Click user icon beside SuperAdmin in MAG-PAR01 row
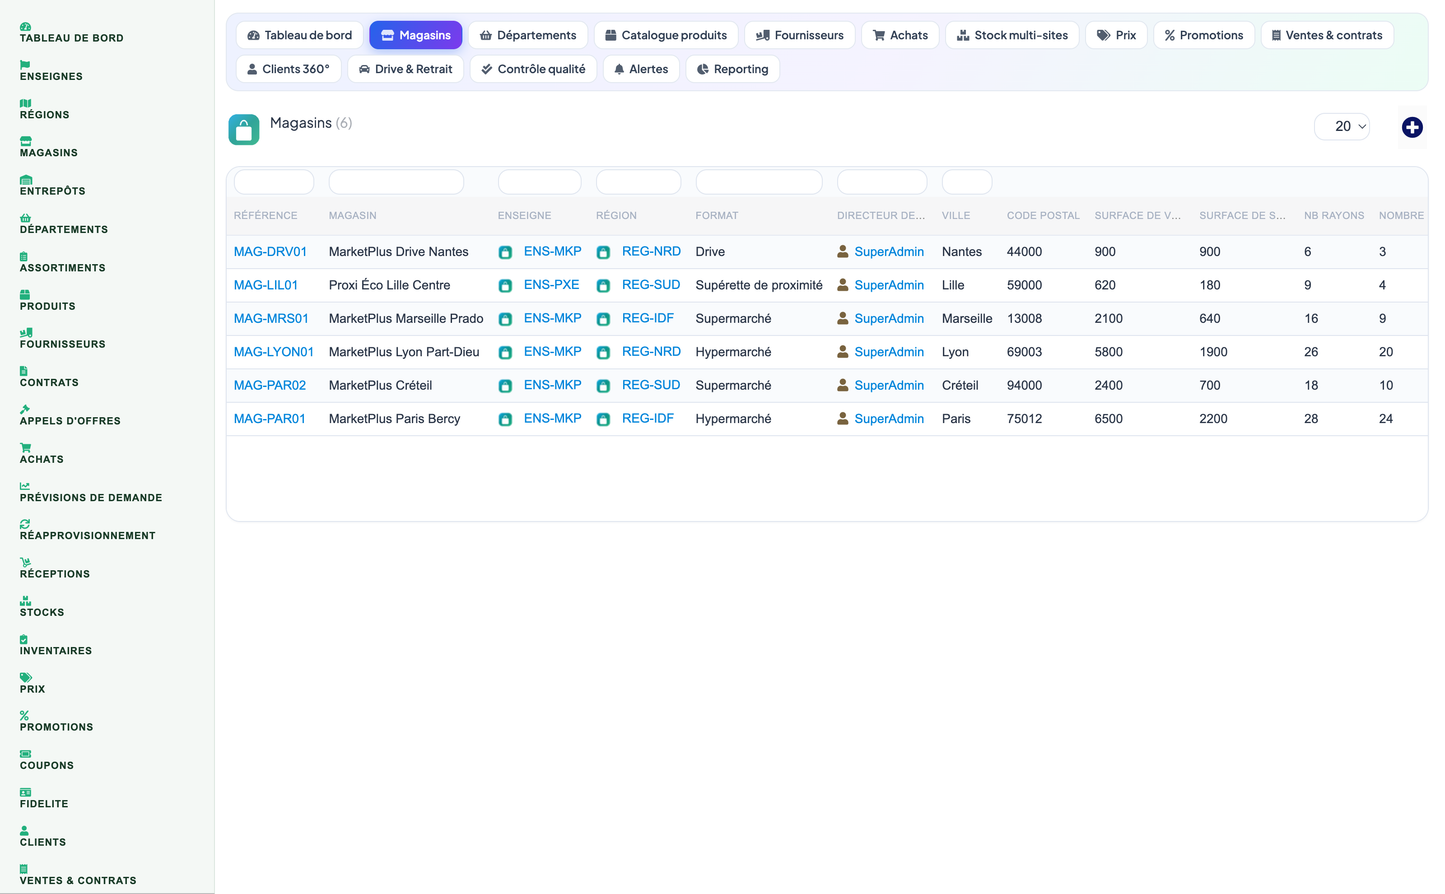1445x894 pixels. 843,418
